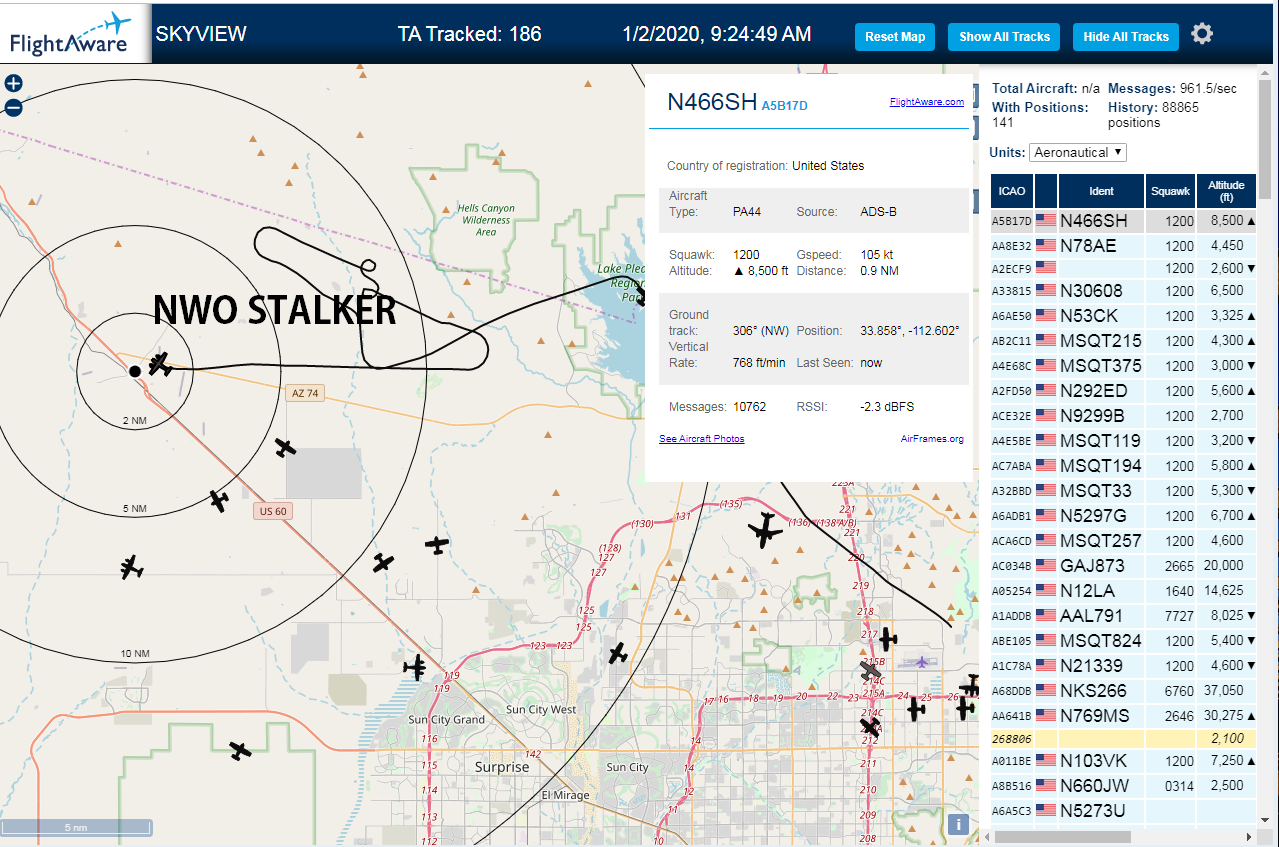The width and height of the screenshot is (1279, 847).
Task: Select AAL791 aircraft row
Action: [1123, 616]
